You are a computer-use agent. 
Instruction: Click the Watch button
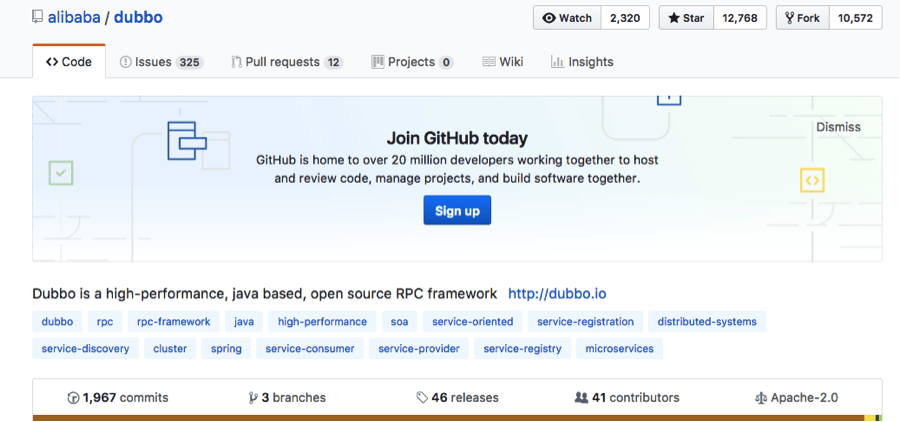coord(567,18)
